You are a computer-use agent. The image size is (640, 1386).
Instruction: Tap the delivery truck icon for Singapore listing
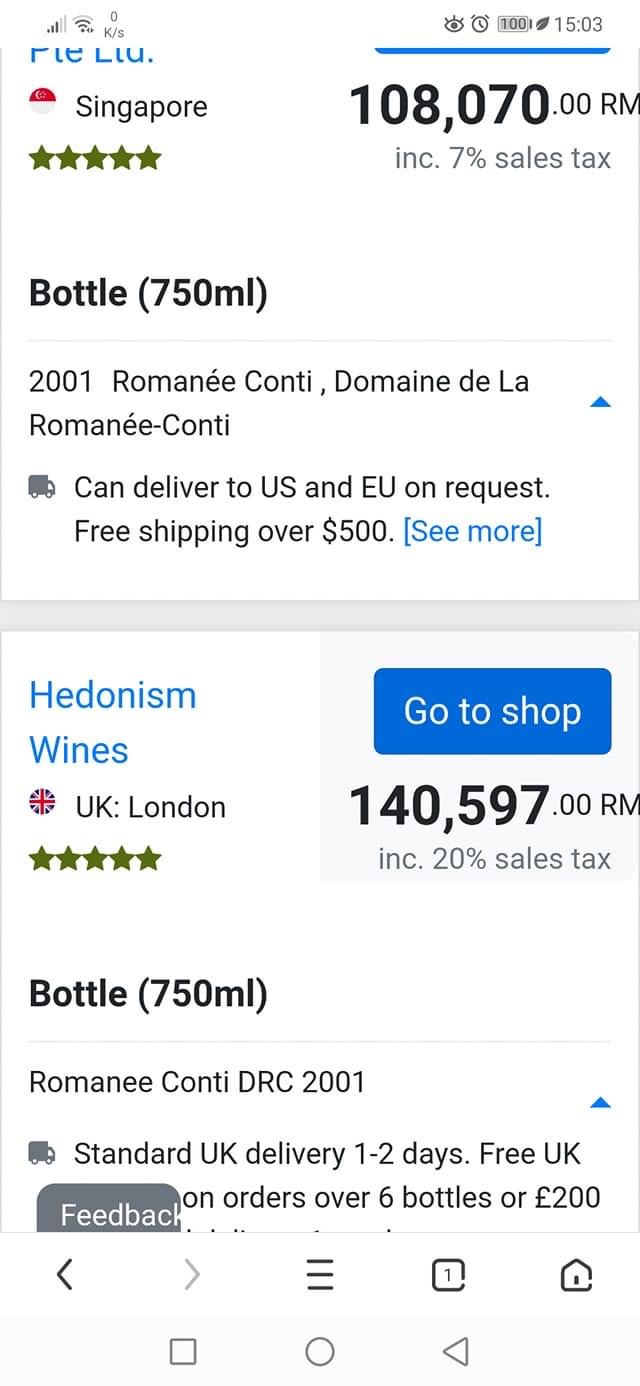(42, 488)
